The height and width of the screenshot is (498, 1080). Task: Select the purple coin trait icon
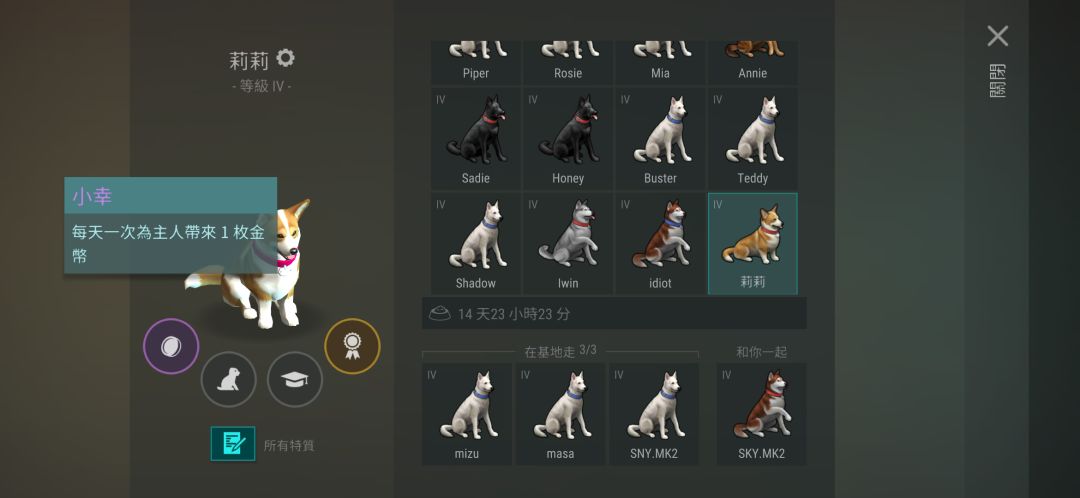[x=171, y=346]
